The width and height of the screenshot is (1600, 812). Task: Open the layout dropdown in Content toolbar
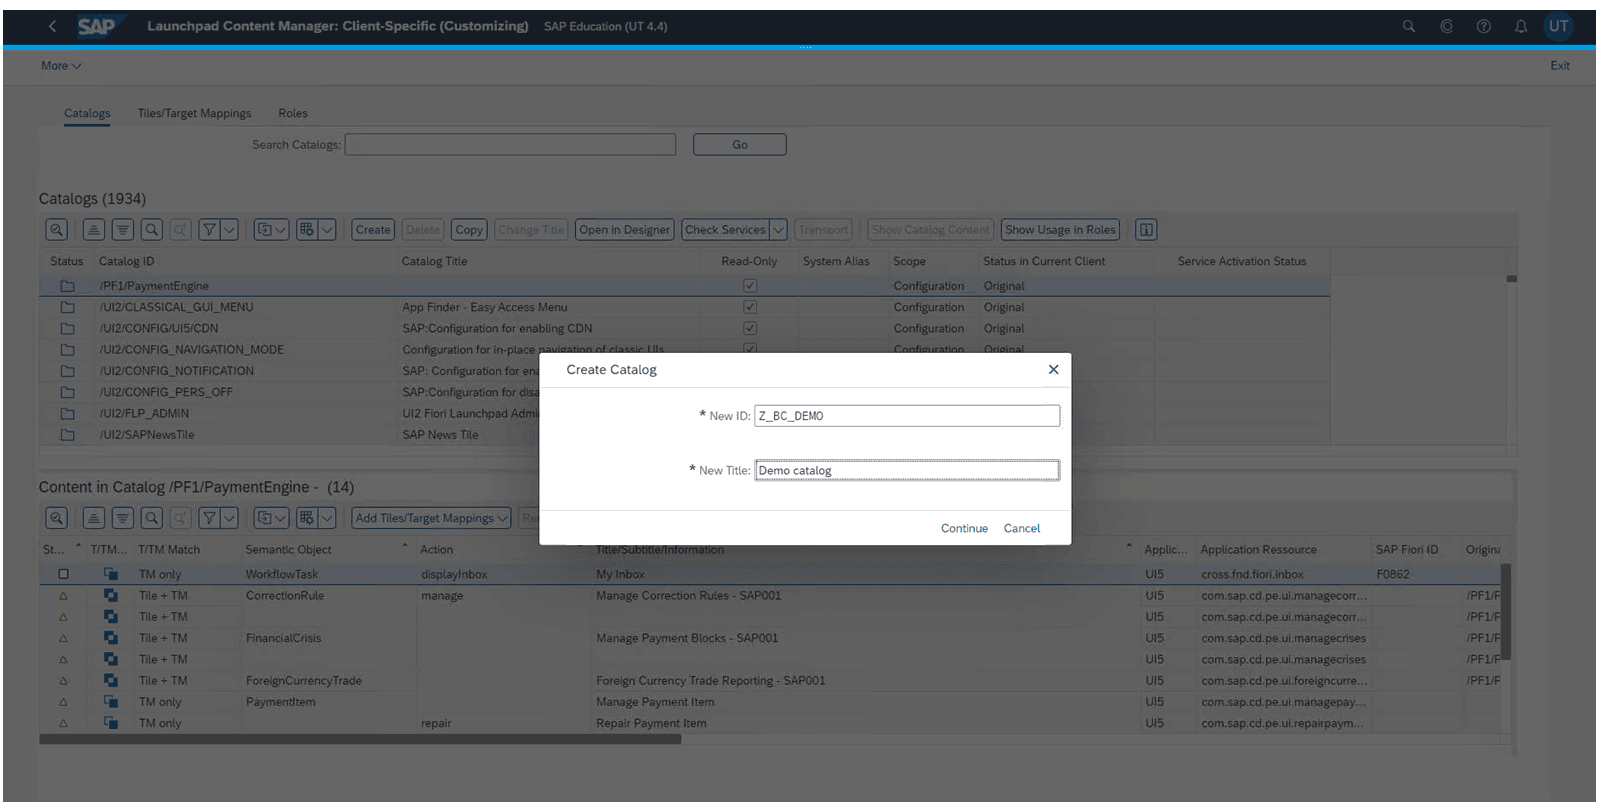point(272,518)
